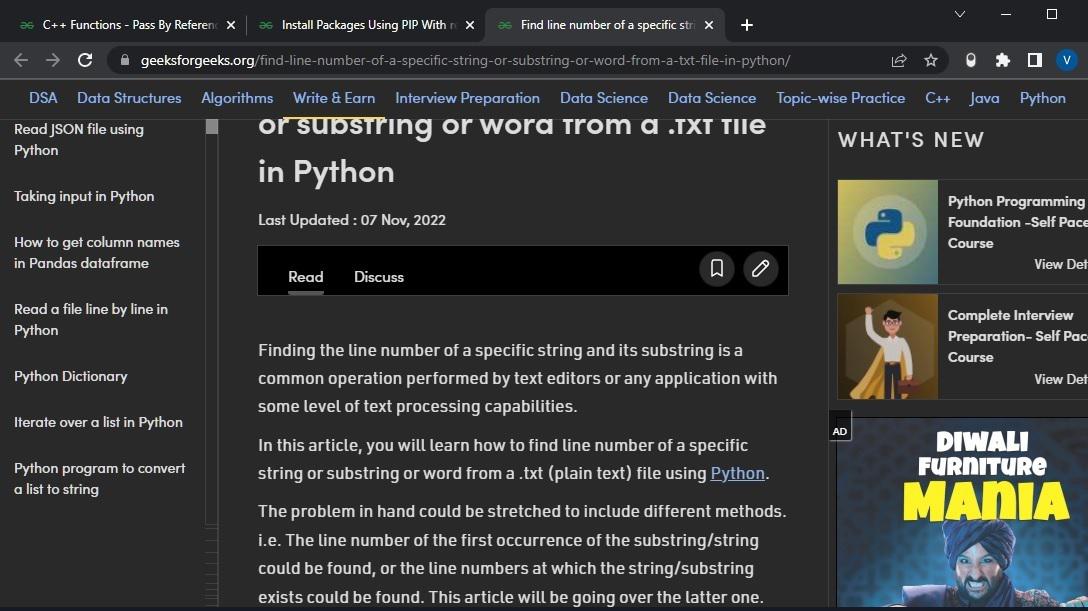Open the extensions puzzle icon
This screenshot has height=611, width=1088.
(x=1002, y=60)
